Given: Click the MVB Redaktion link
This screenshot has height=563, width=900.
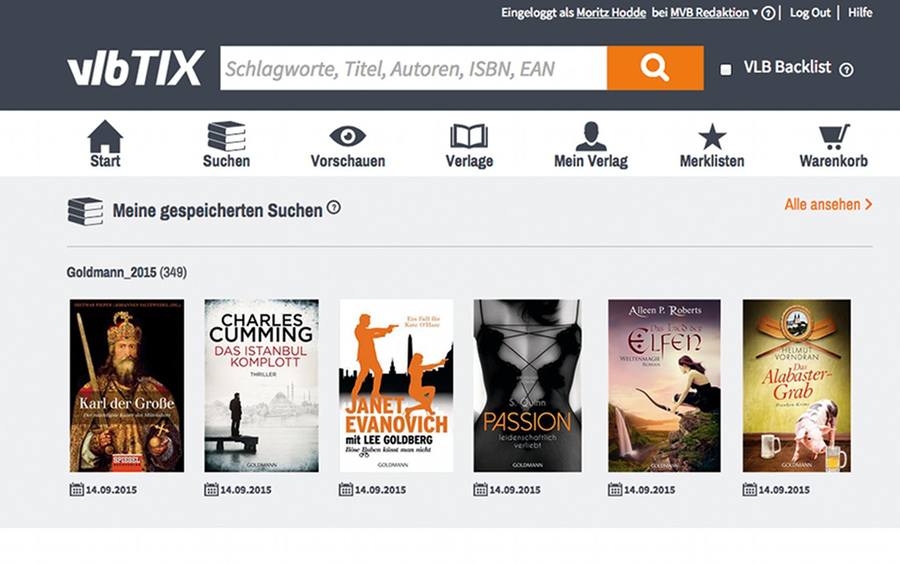Looking at the screenshot, I should click(x=709, y=12).
